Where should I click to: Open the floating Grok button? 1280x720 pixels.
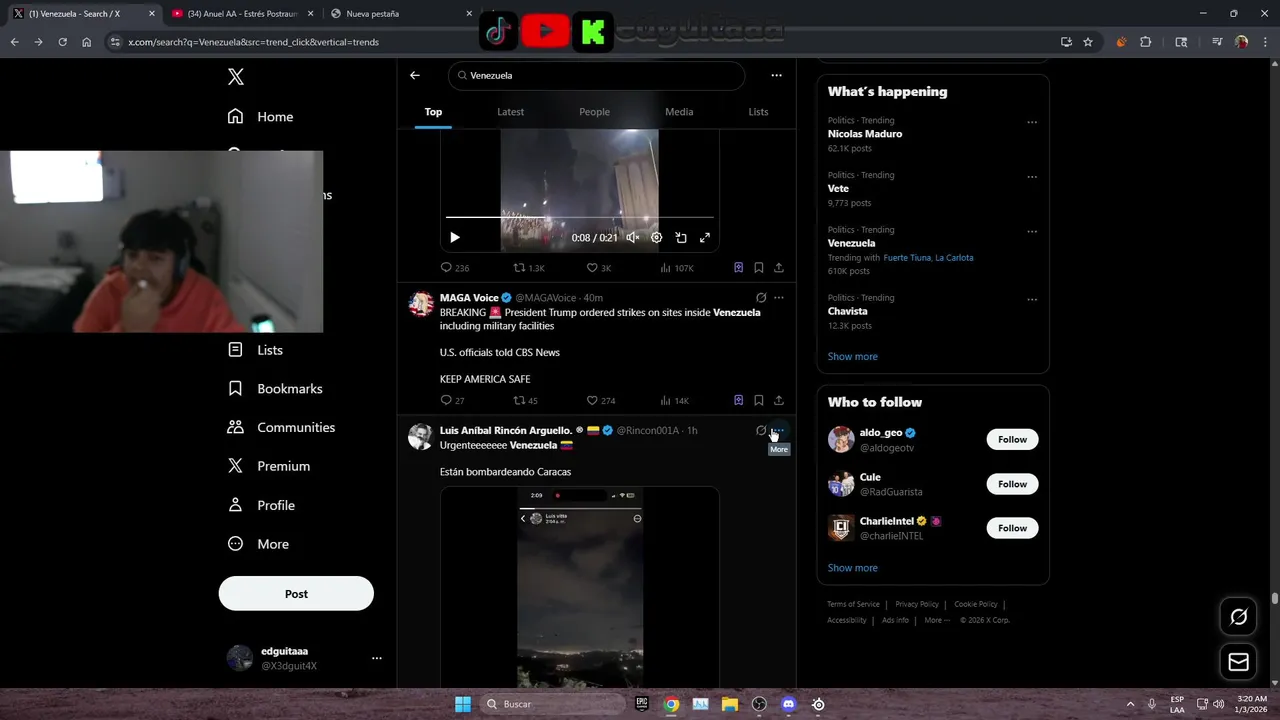click(x=1238, y=617)
